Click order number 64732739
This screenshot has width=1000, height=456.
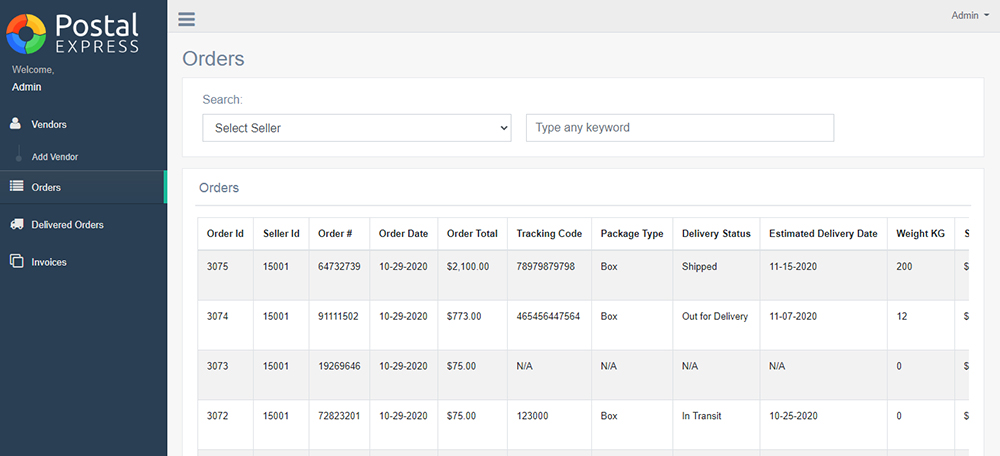pyautogui.click(x=339, y=267)
